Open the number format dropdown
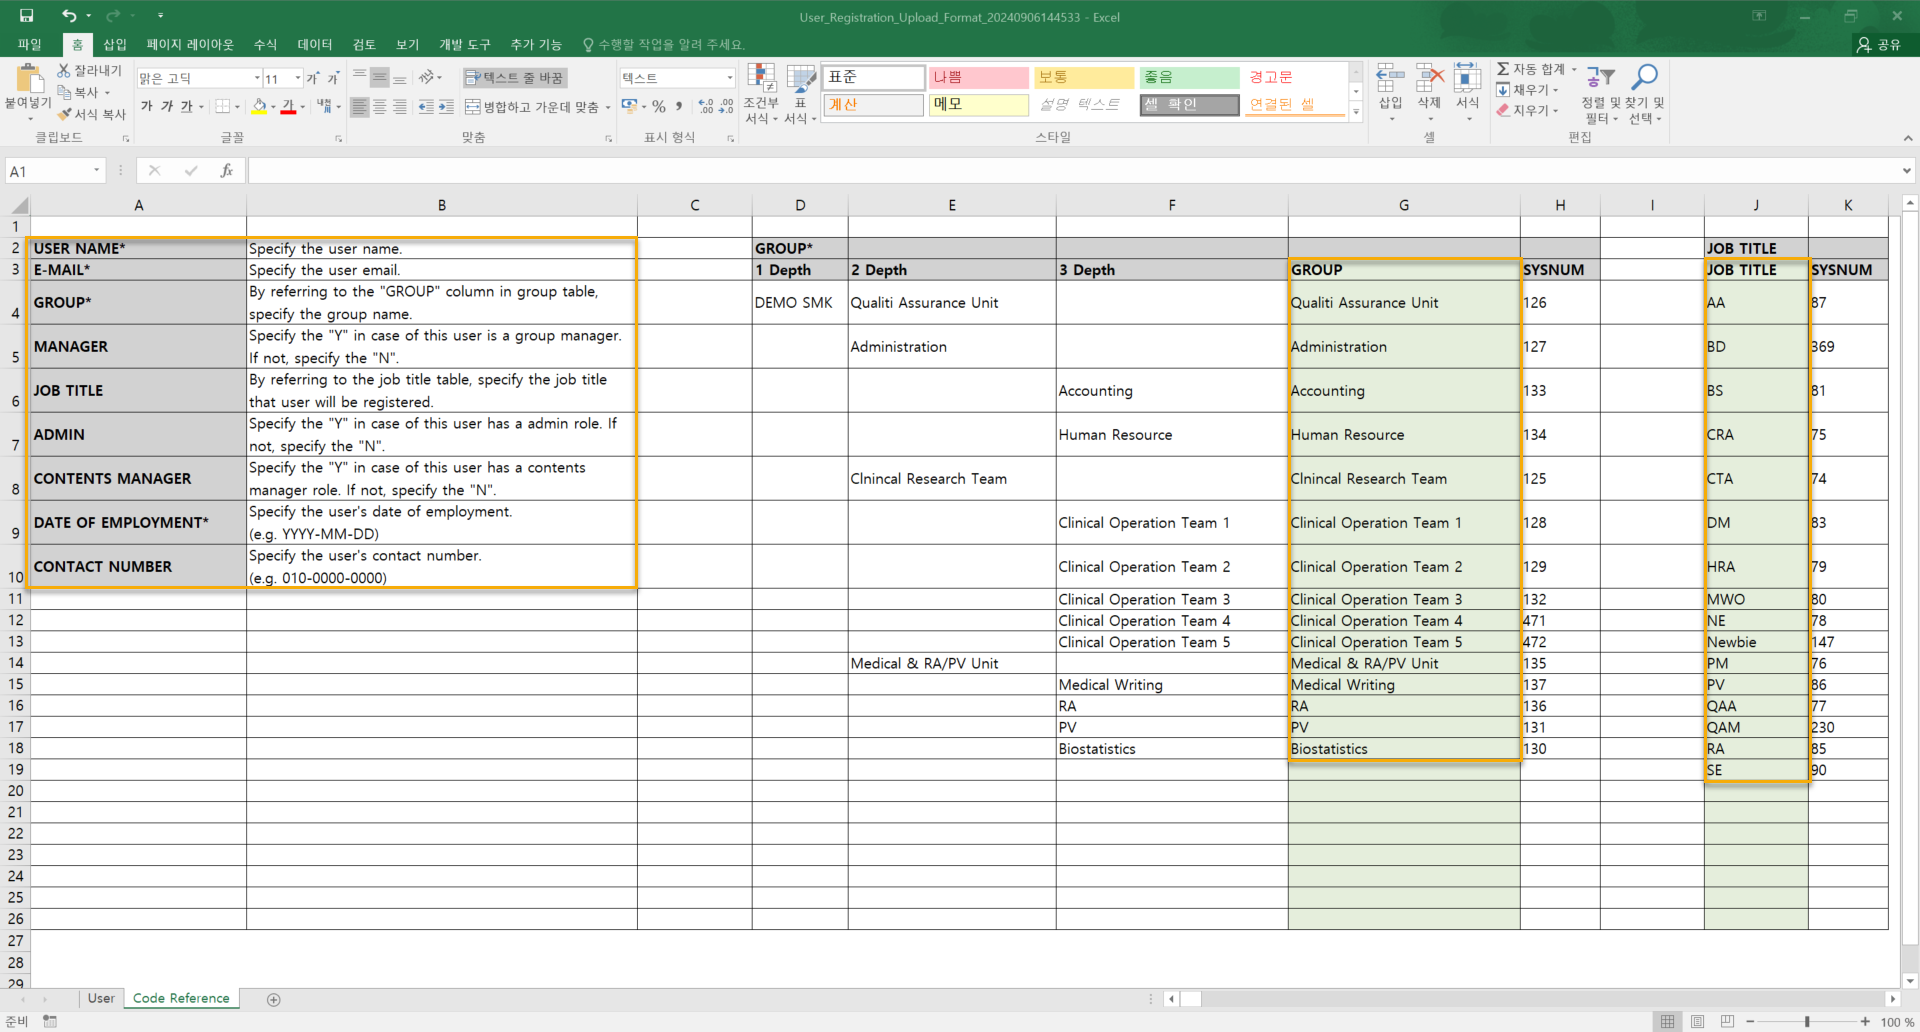Image resolution: width=1920 pixels, height=1032 pixels. 729,77
